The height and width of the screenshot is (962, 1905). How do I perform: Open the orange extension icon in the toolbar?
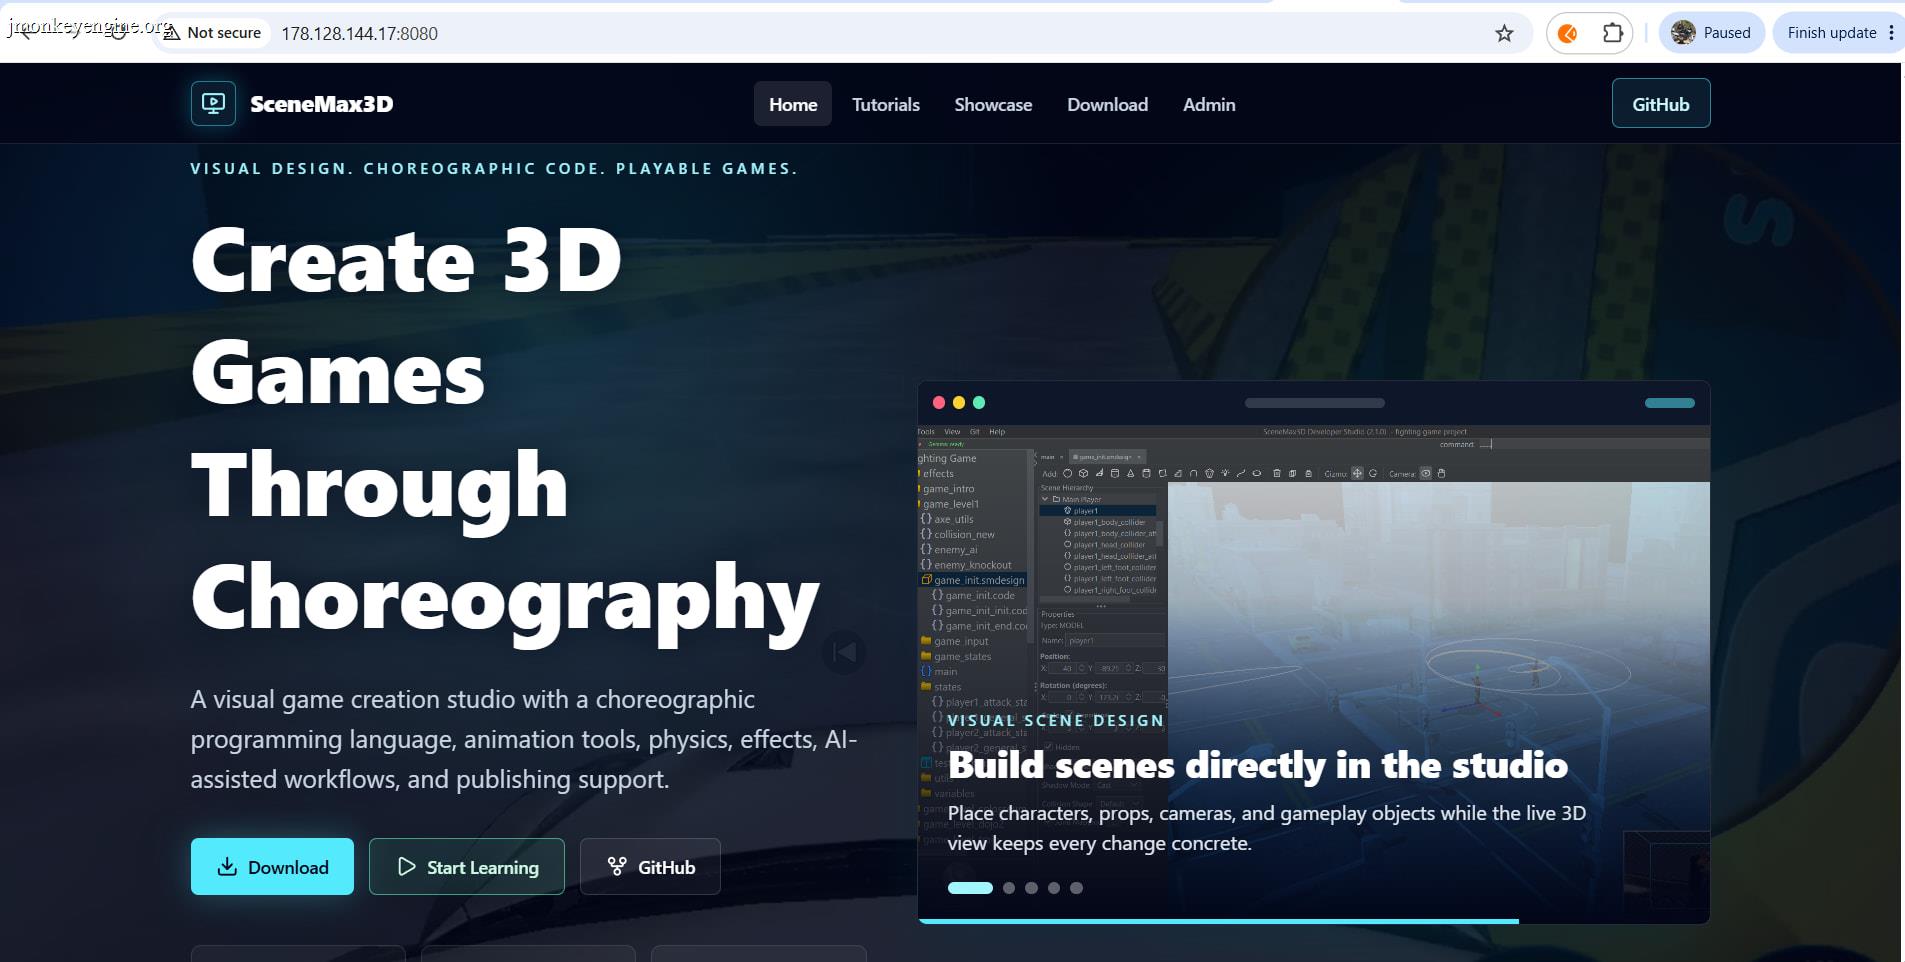1568,33
